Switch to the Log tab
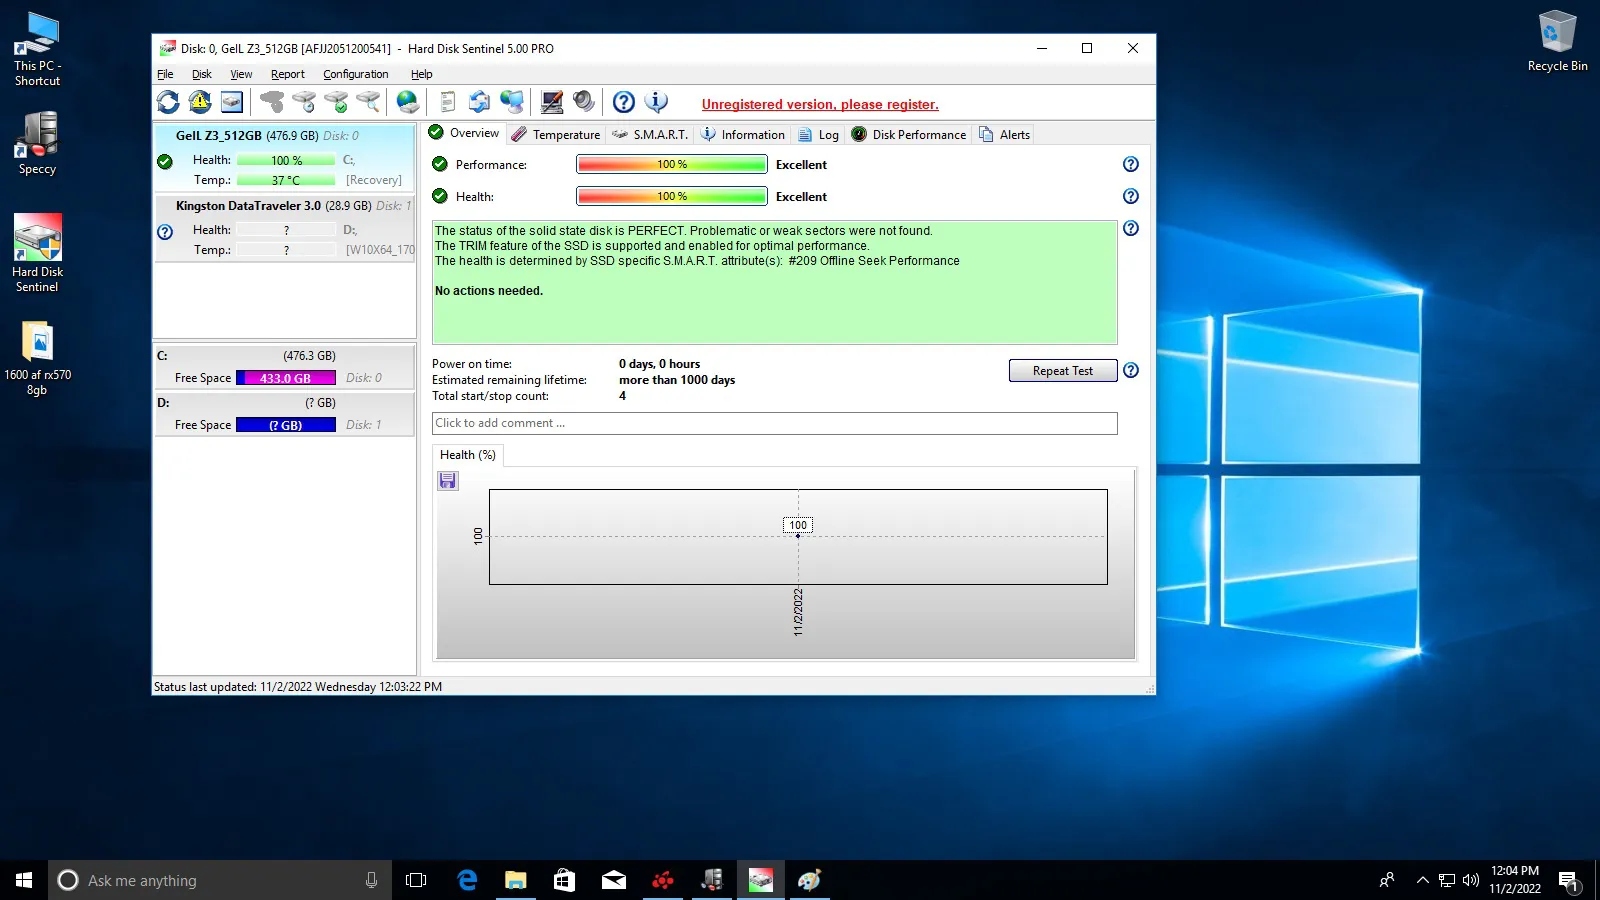The height and width of the screenshot is (900, 1600). pyautogui.click(x=818, y=134)
